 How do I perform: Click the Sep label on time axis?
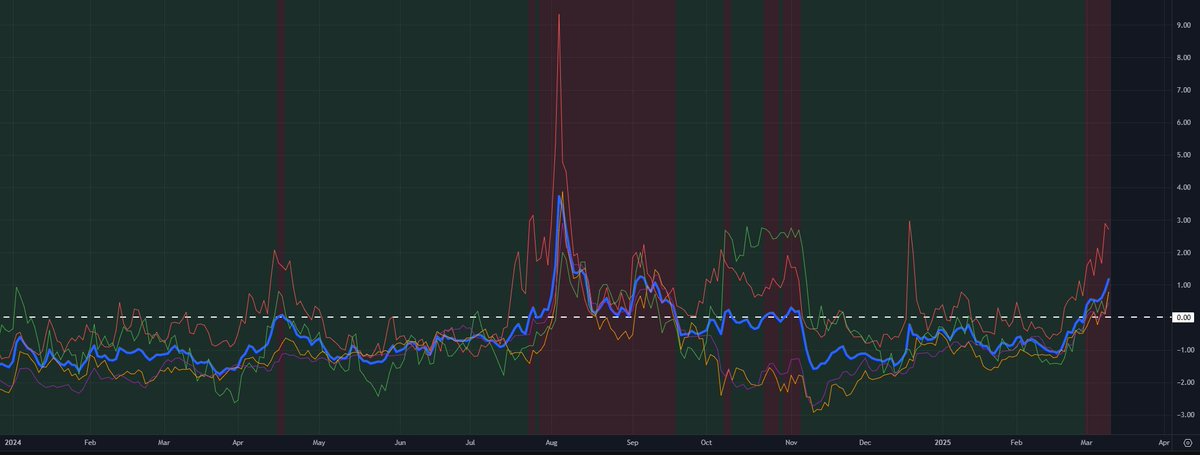(x=632, y=441)
